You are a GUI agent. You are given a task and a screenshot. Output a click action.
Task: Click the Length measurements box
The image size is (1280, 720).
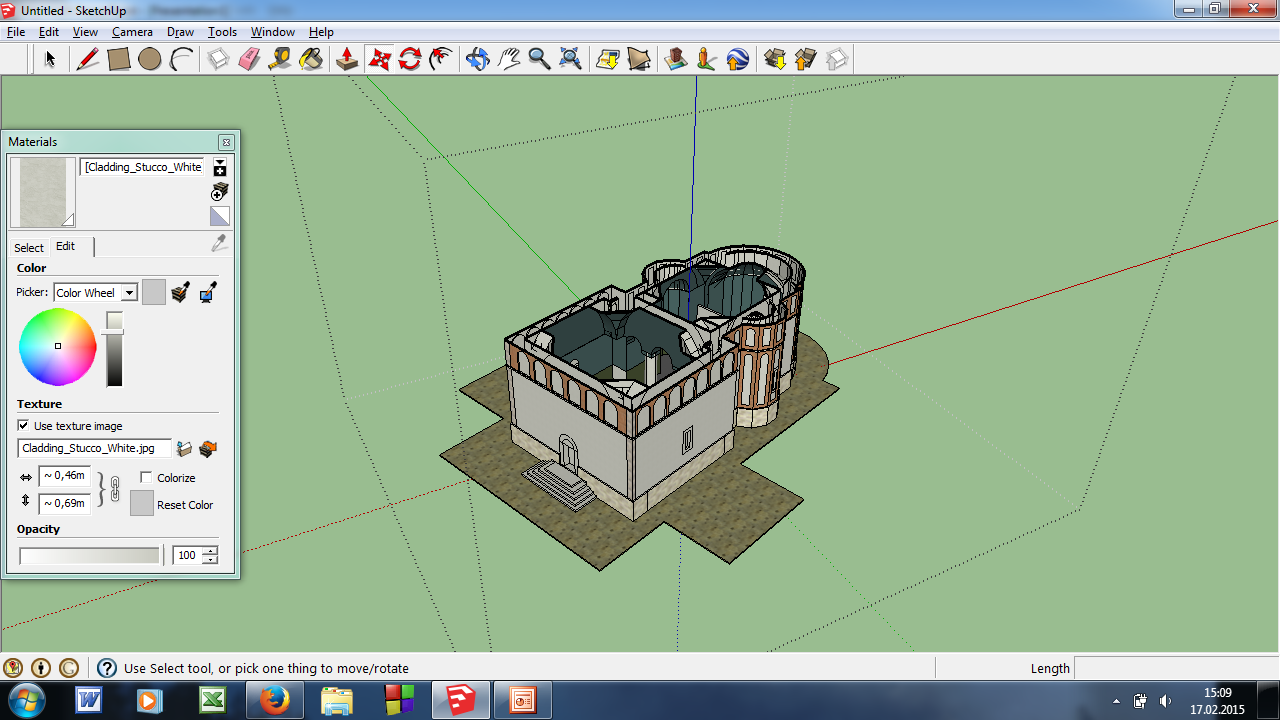pos(1176,668)
